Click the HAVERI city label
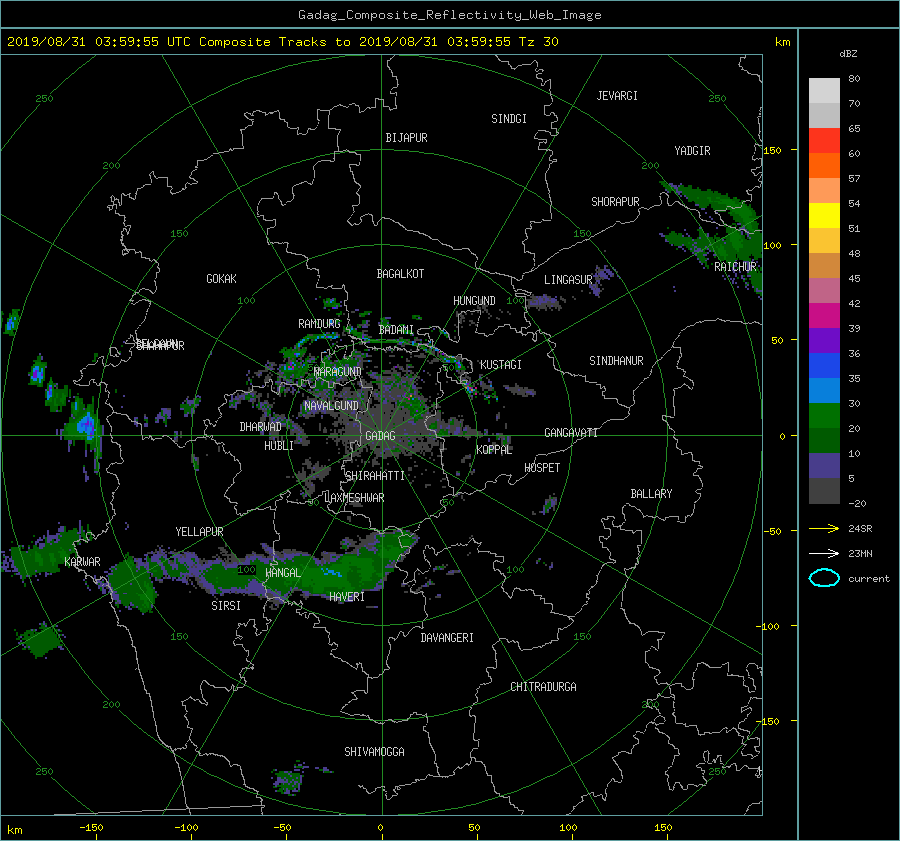 coord(347,597)
